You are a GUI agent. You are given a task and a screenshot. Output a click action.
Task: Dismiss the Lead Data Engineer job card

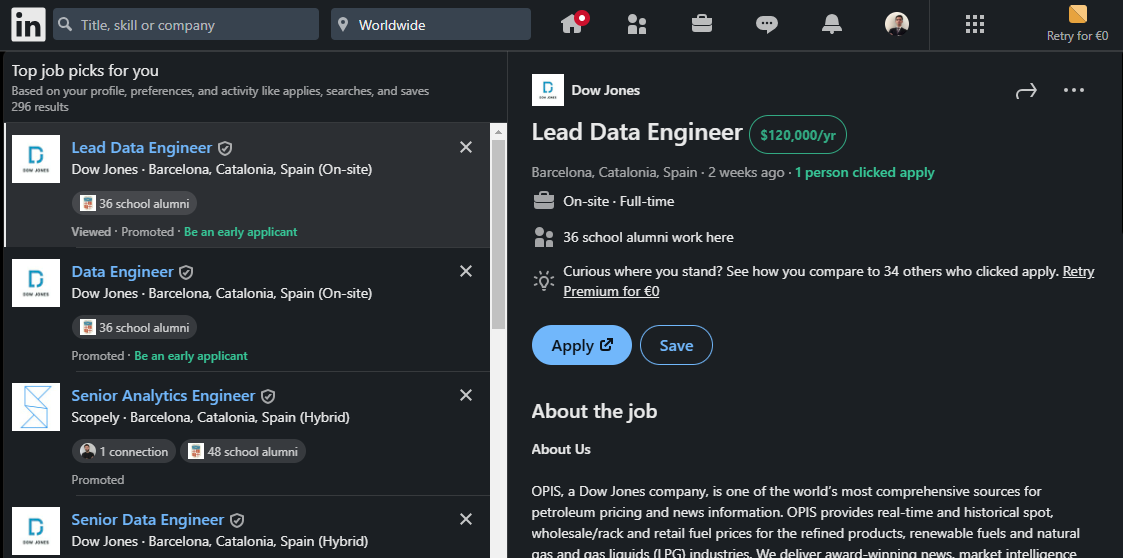point(466,147)
